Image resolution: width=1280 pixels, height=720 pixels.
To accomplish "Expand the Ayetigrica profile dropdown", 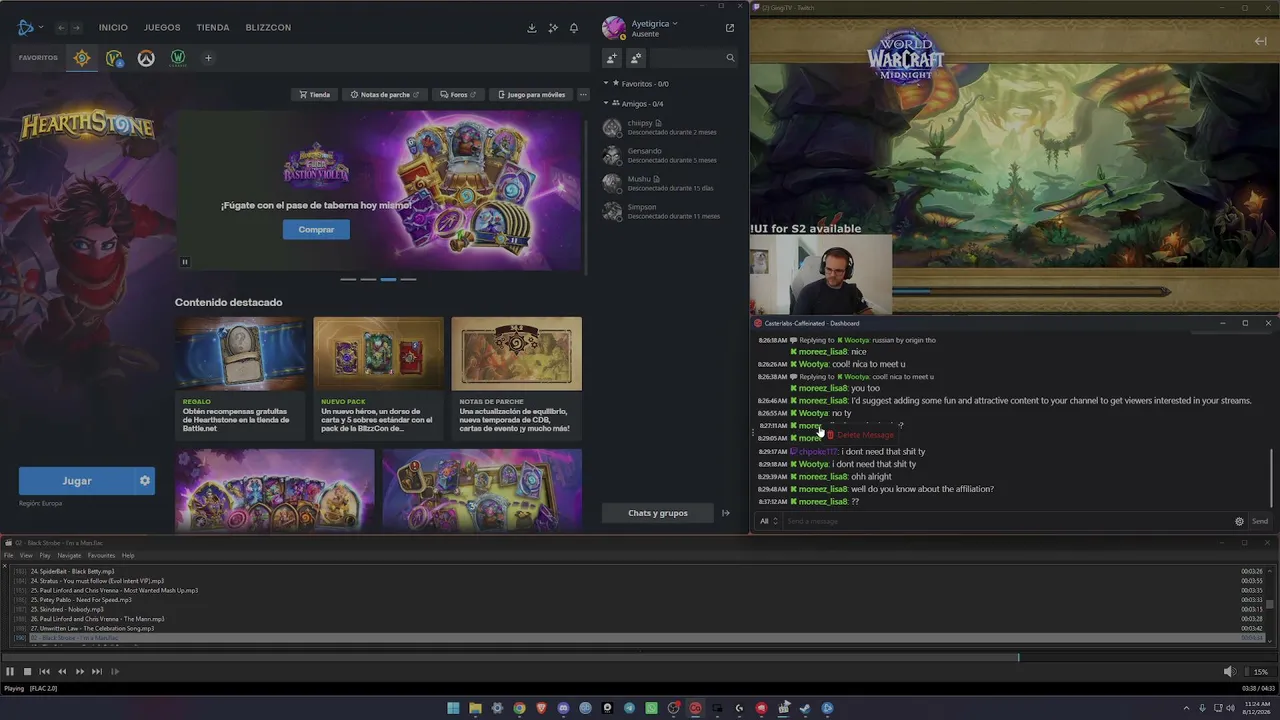I will pyautogui.click(x=654, y=23).
